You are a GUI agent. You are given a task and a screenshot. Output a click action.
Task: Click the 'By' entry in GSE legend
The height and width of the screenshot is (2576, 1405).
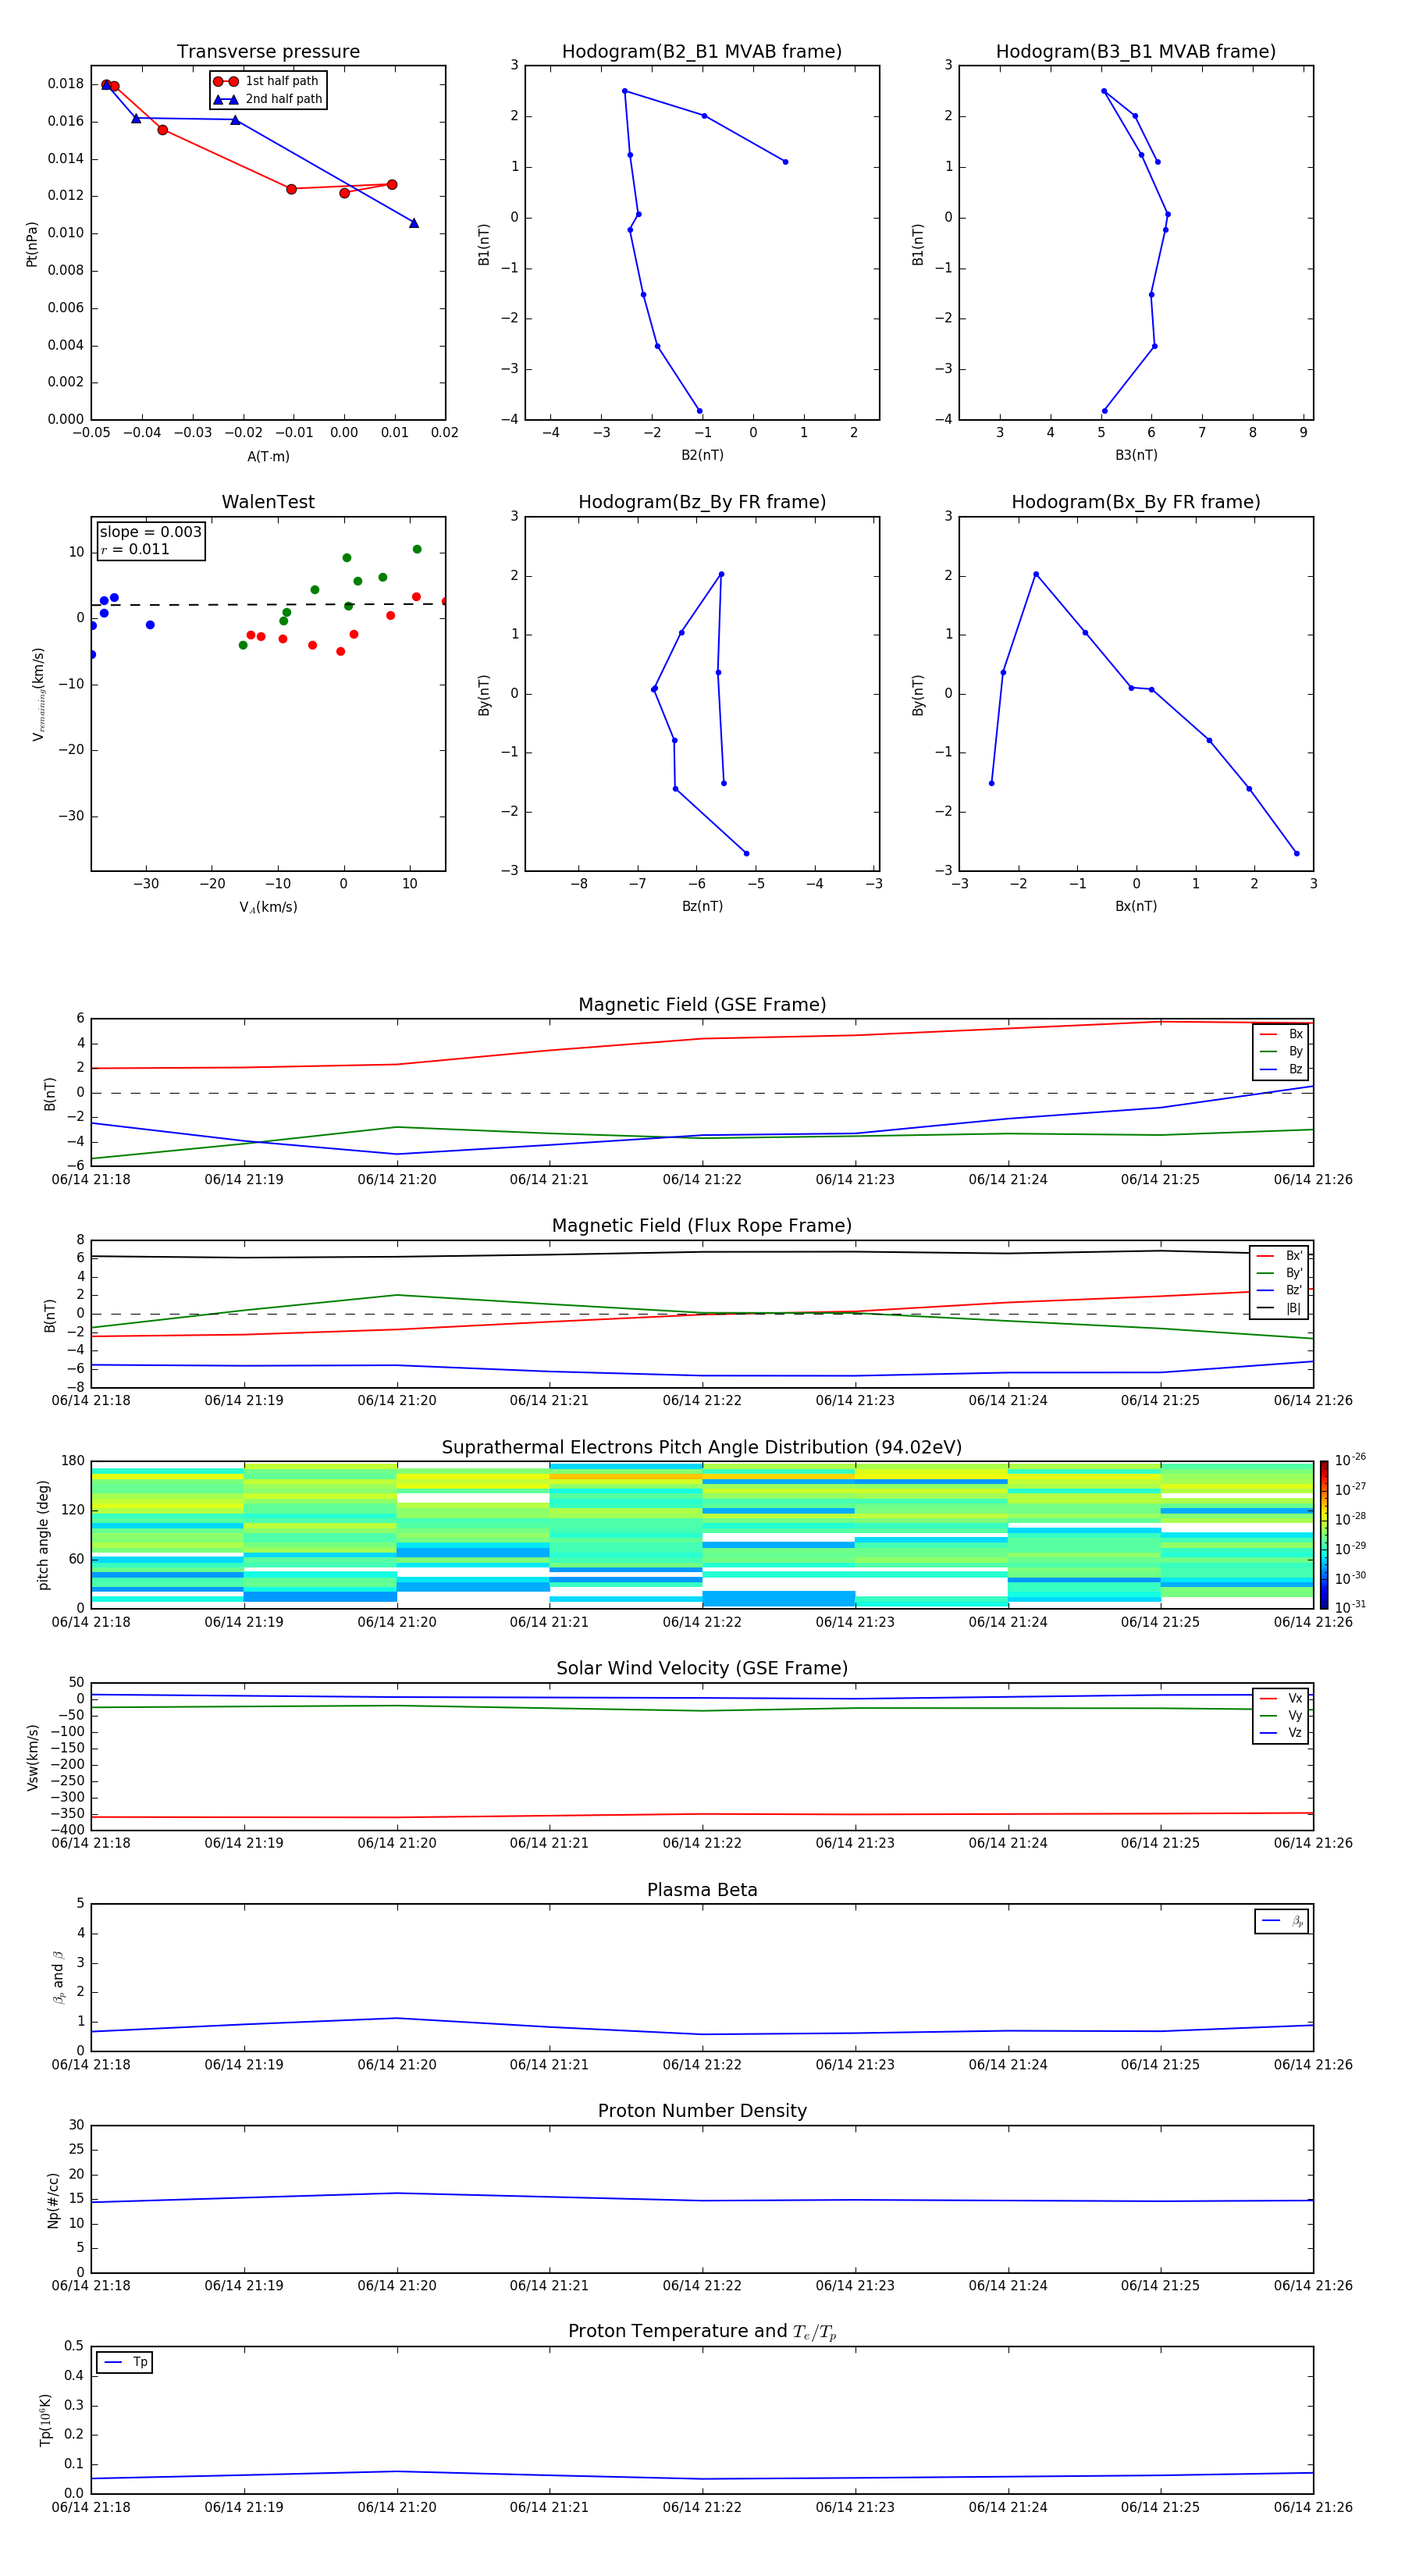click(x=1281, y=1051)
